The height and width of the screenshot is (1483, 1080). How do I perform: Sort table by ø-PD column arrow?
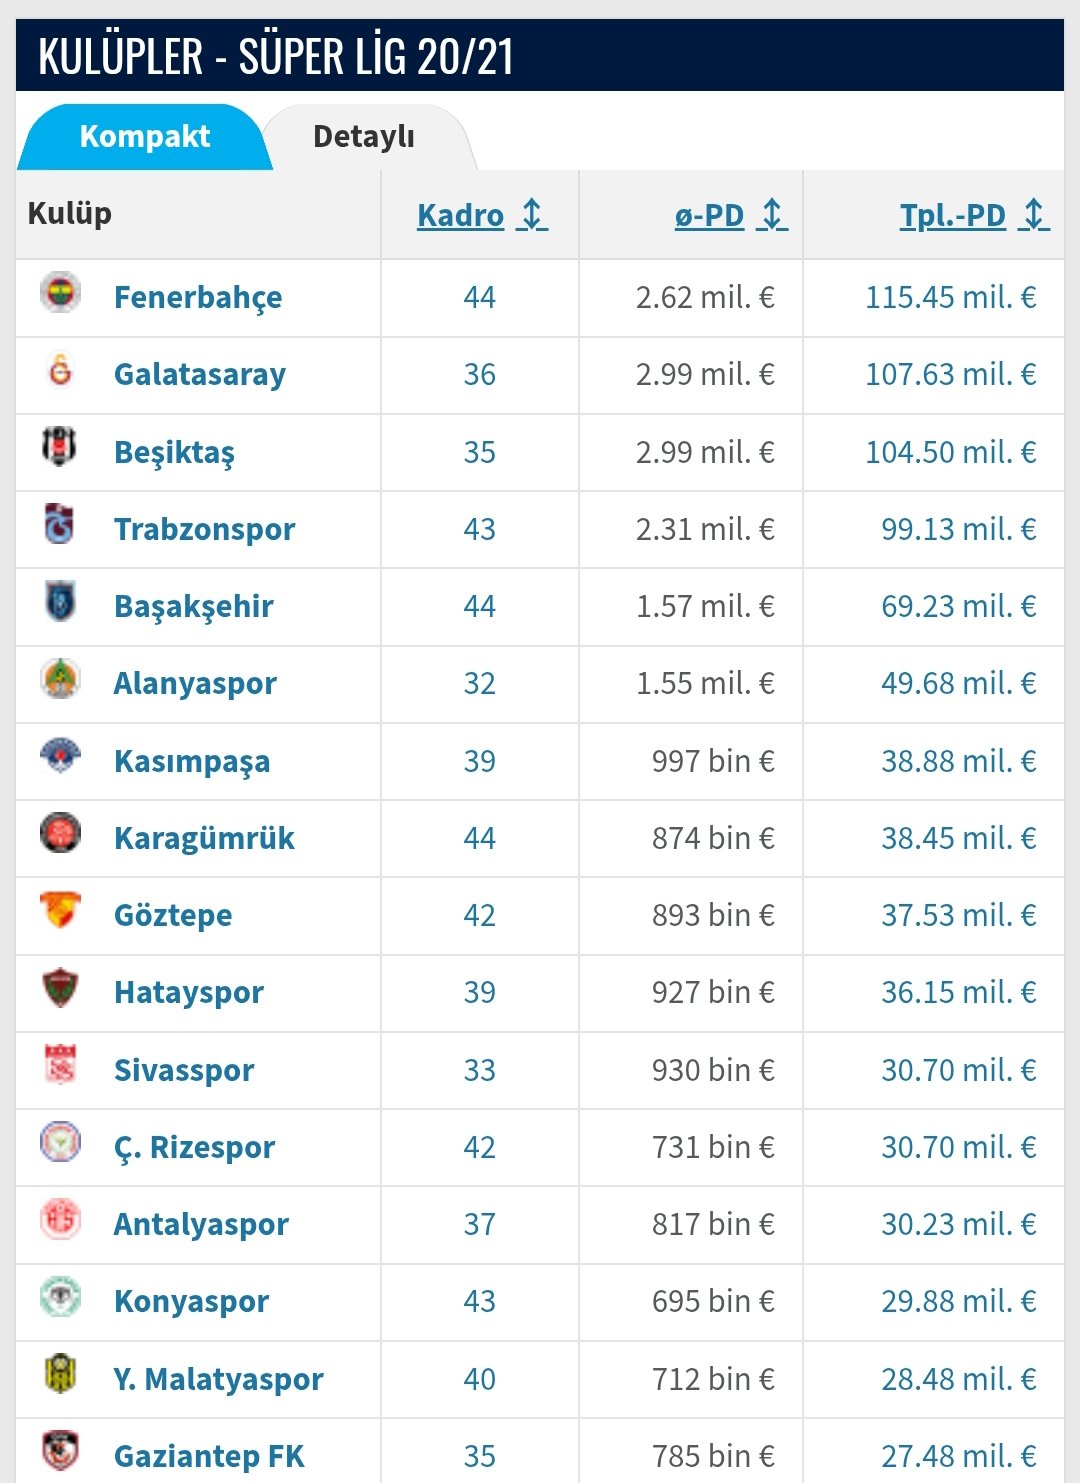(x=772, y=215)
